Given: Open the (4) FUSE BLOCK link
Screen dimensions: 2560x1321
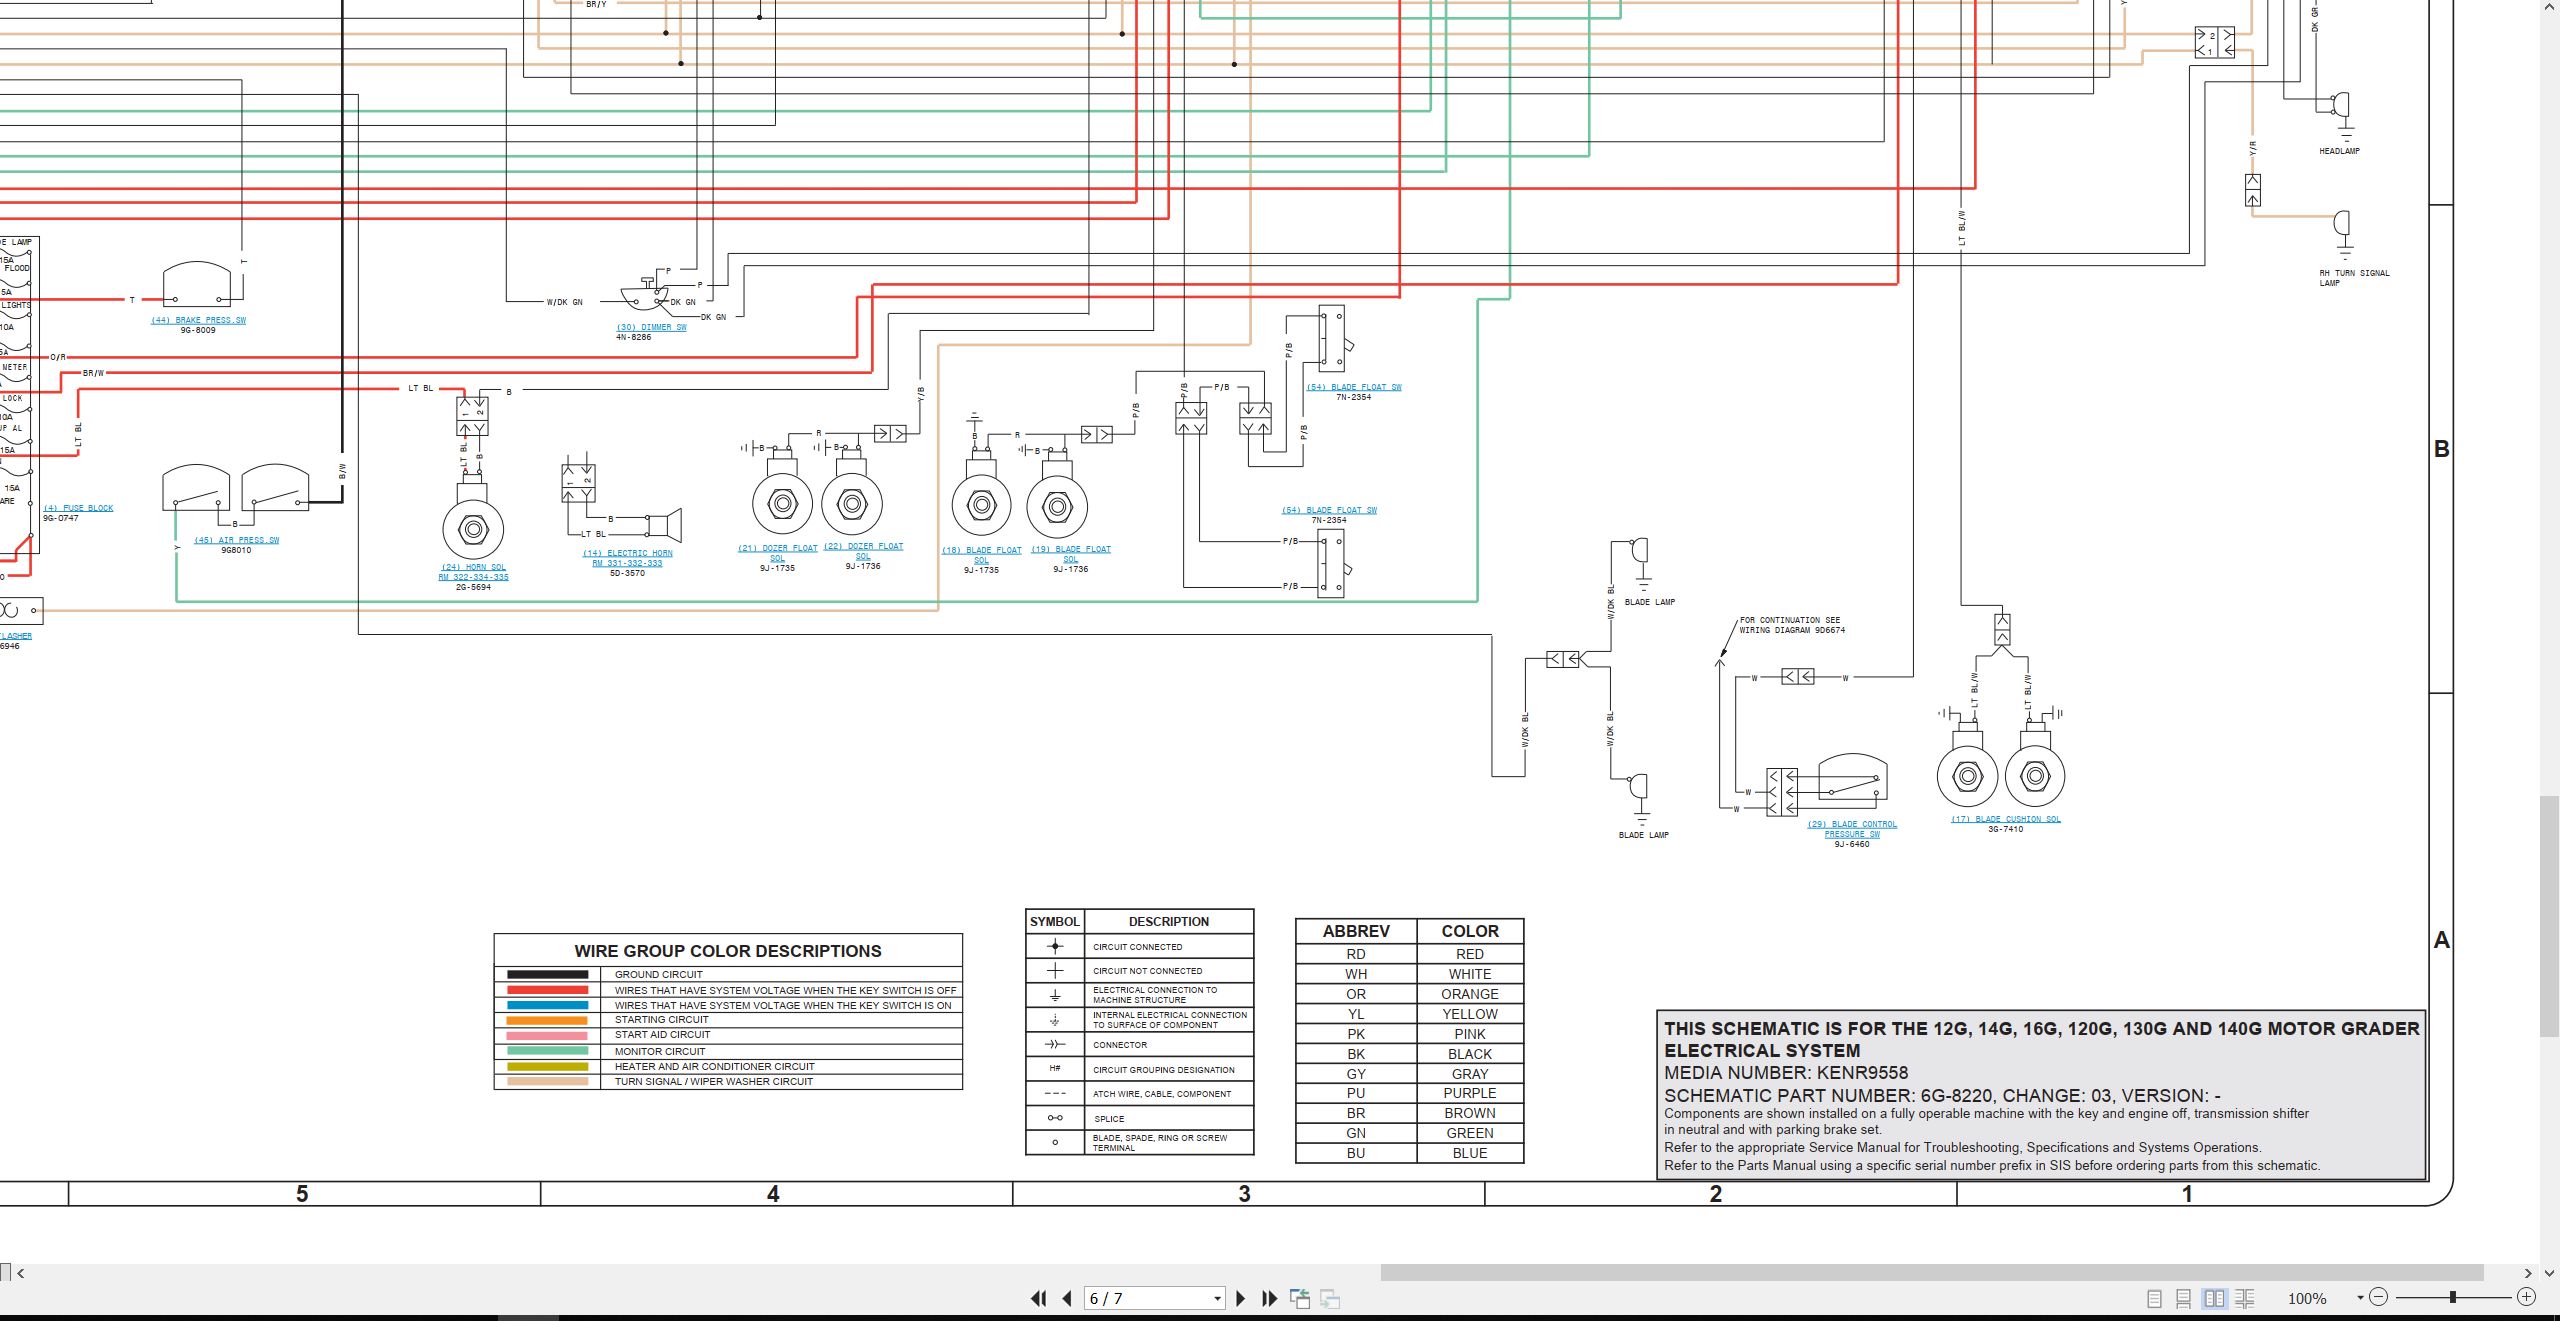Looking at the screenshot, I should 78,508.
